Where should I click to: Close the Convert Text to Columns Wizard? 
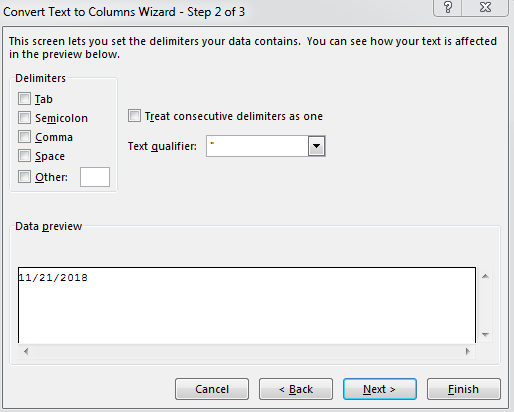pyautogui.click(x=485, y=7)
